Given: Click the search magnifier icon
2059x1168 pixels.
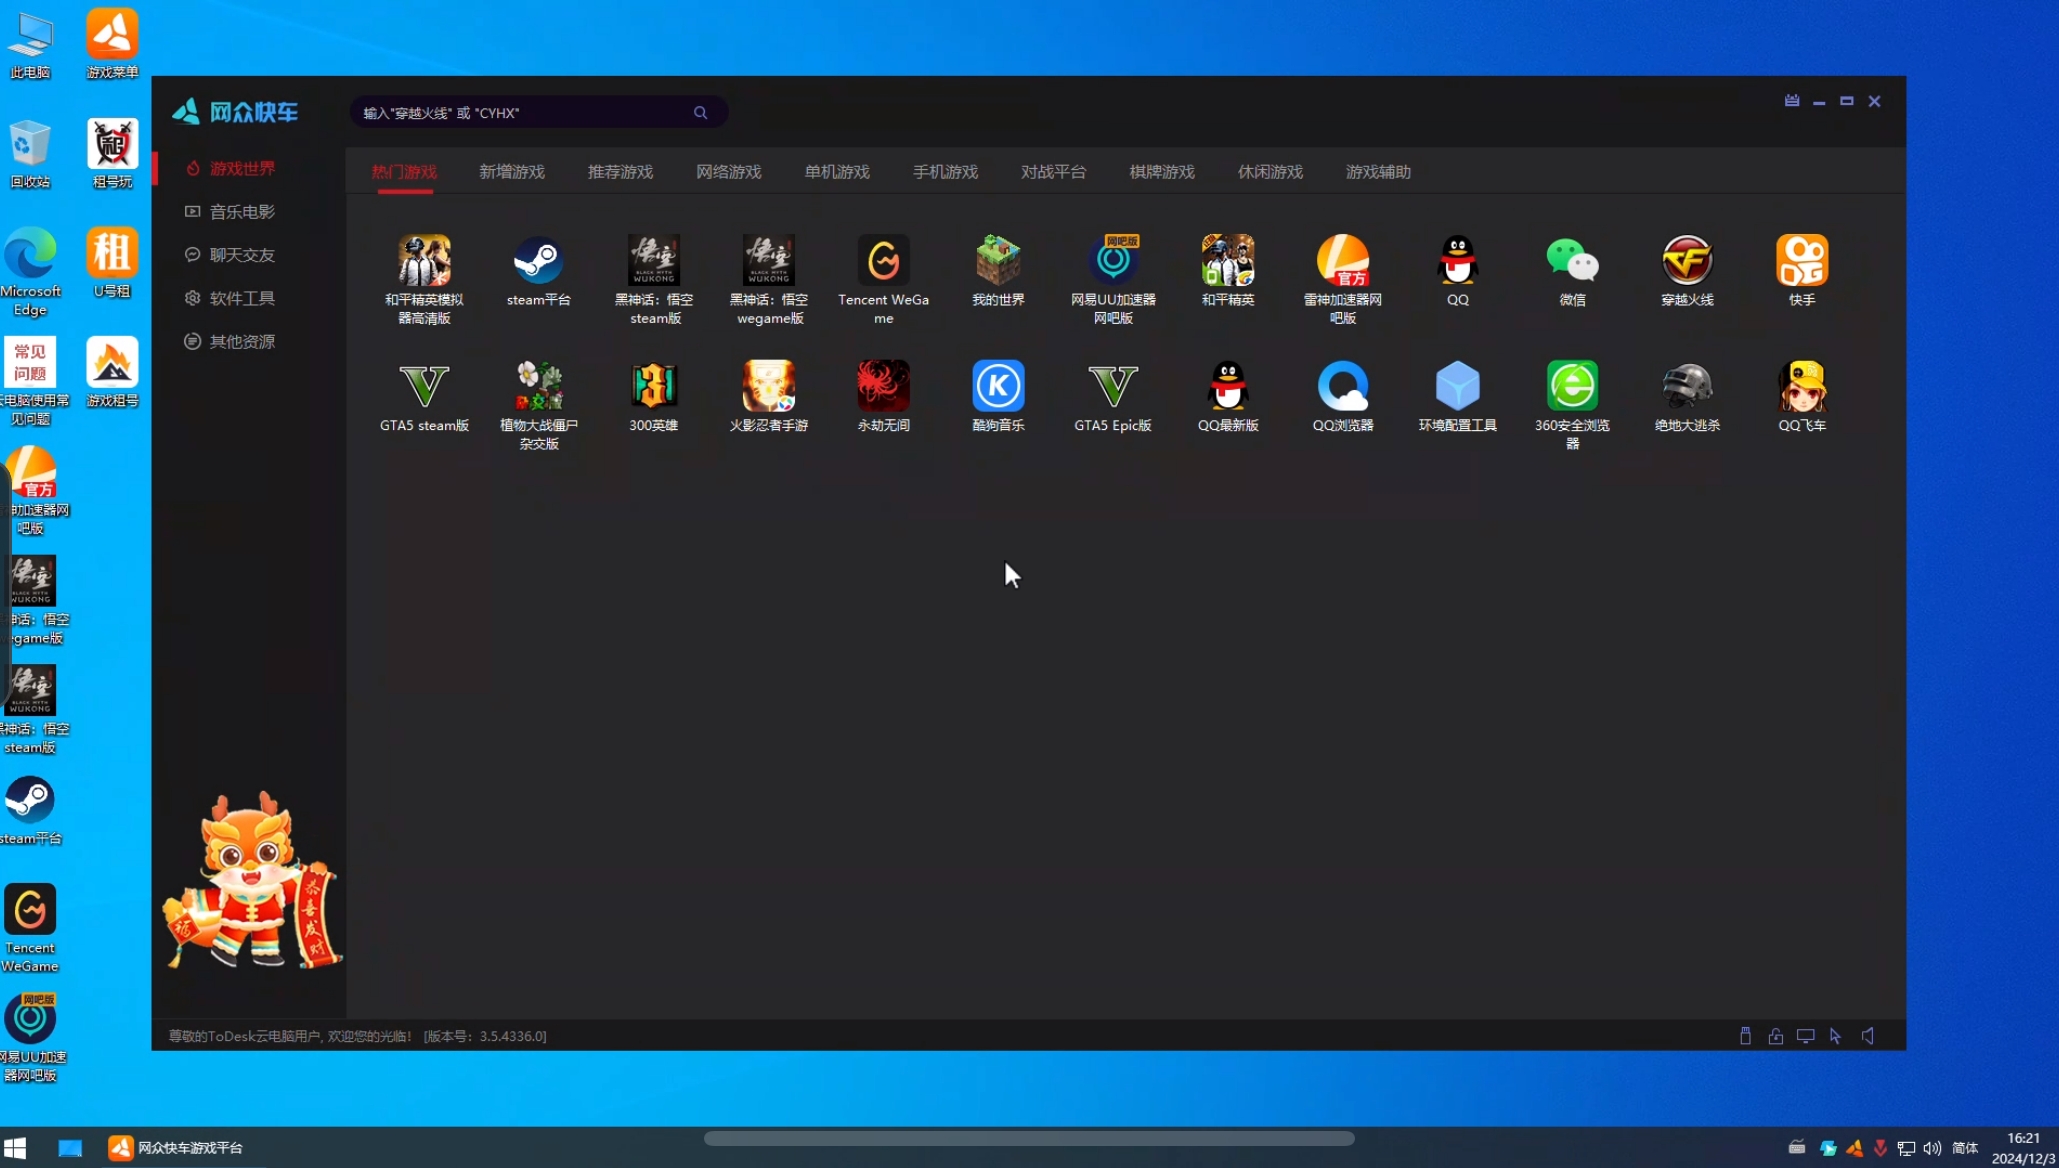Looking at the screenshot, I should (700, 113).
